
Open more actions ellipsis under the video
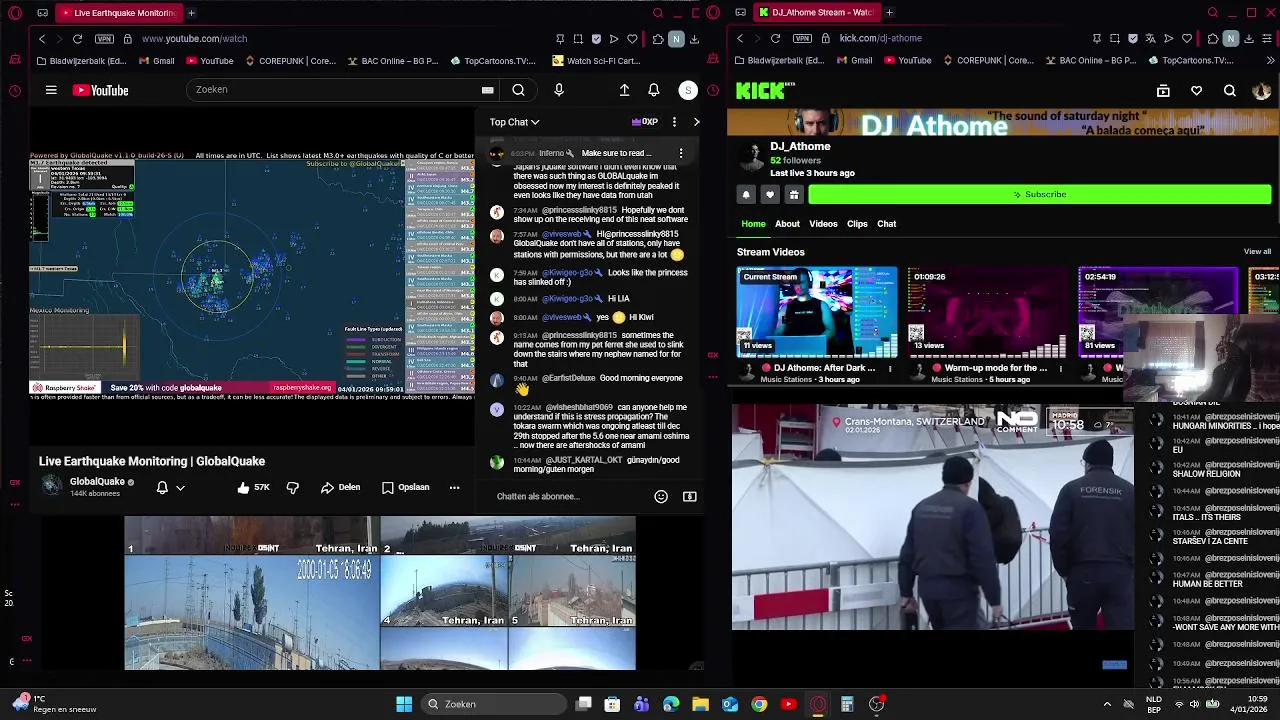pos(454,487)
